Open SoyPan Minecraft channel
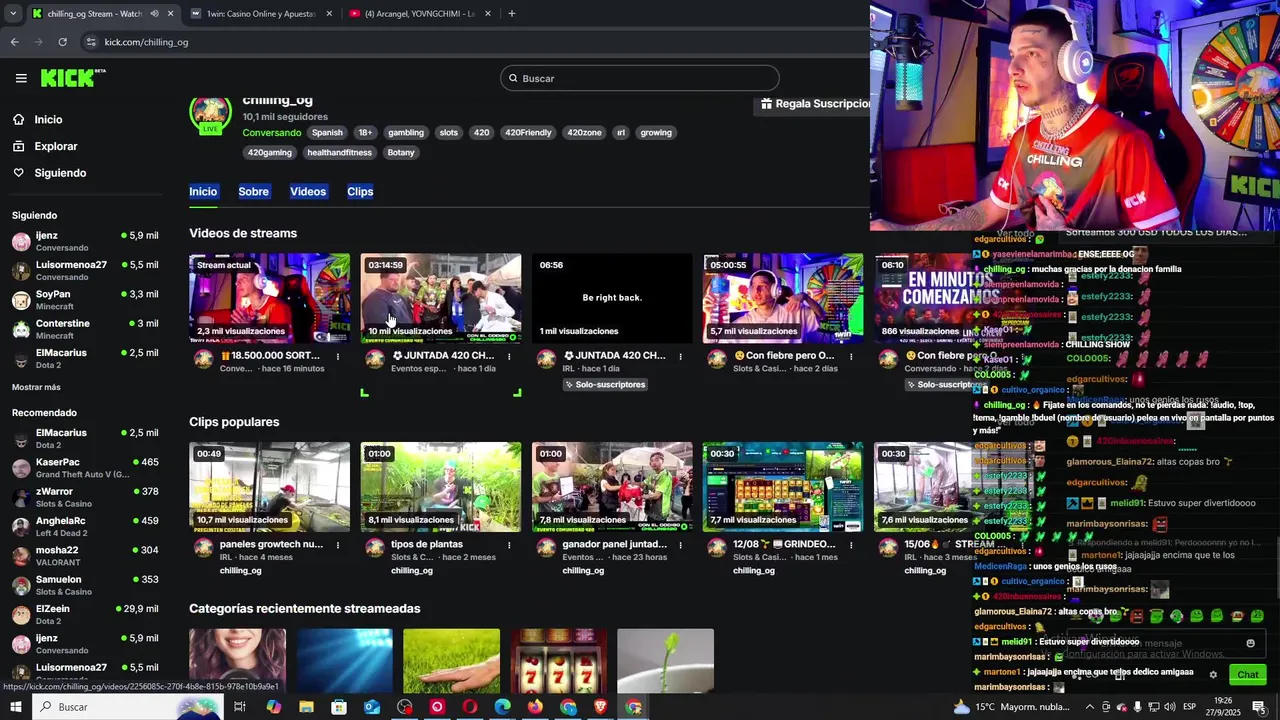 pos(85,299)
